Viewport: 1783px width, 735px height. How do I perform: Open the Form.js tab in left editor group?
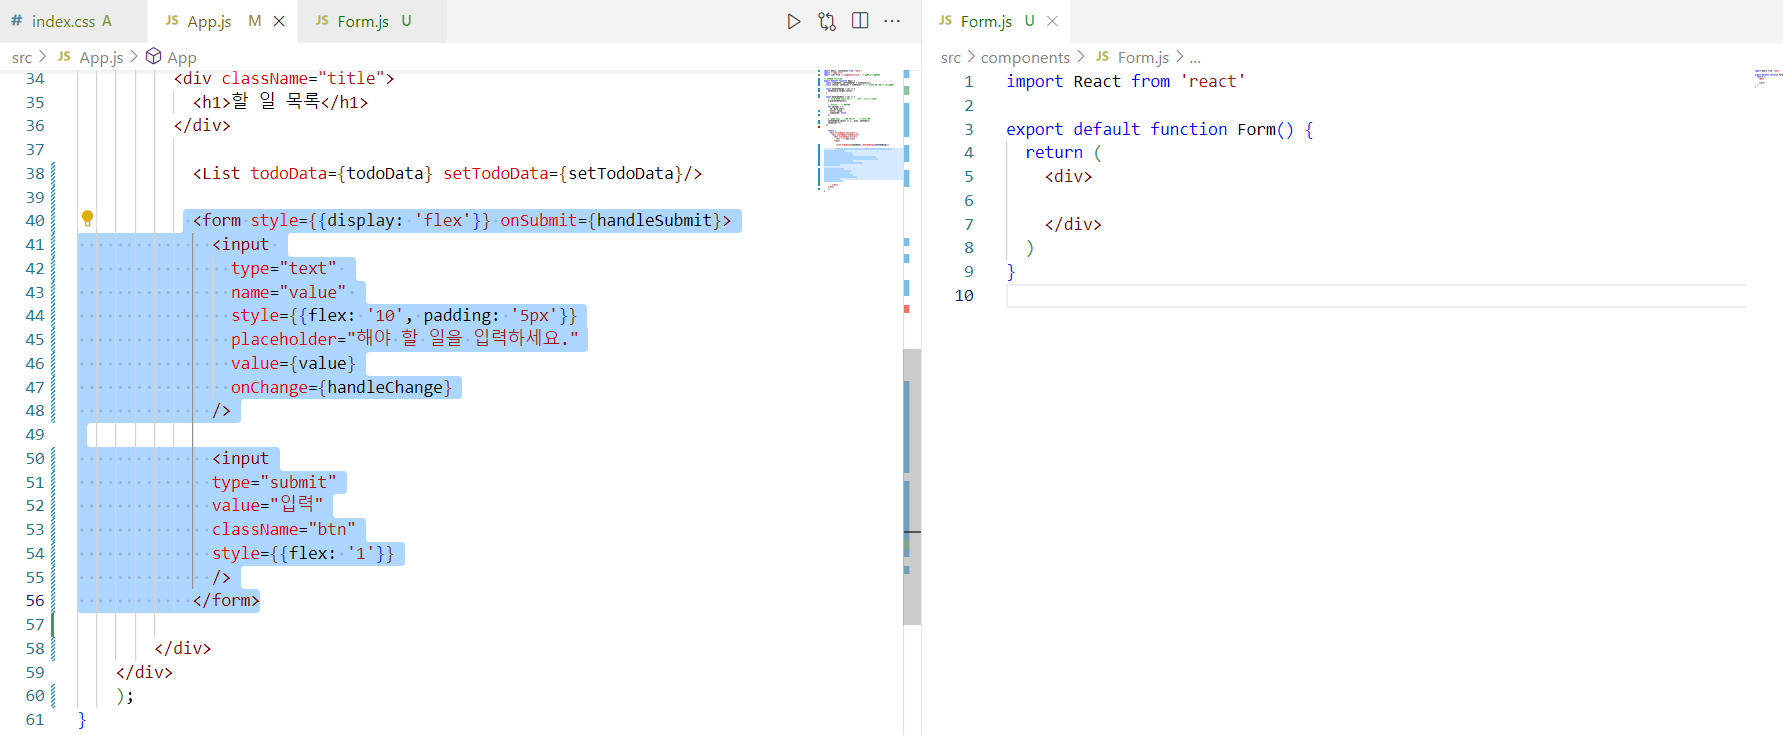pyautogui.click(x=362, y=21)
